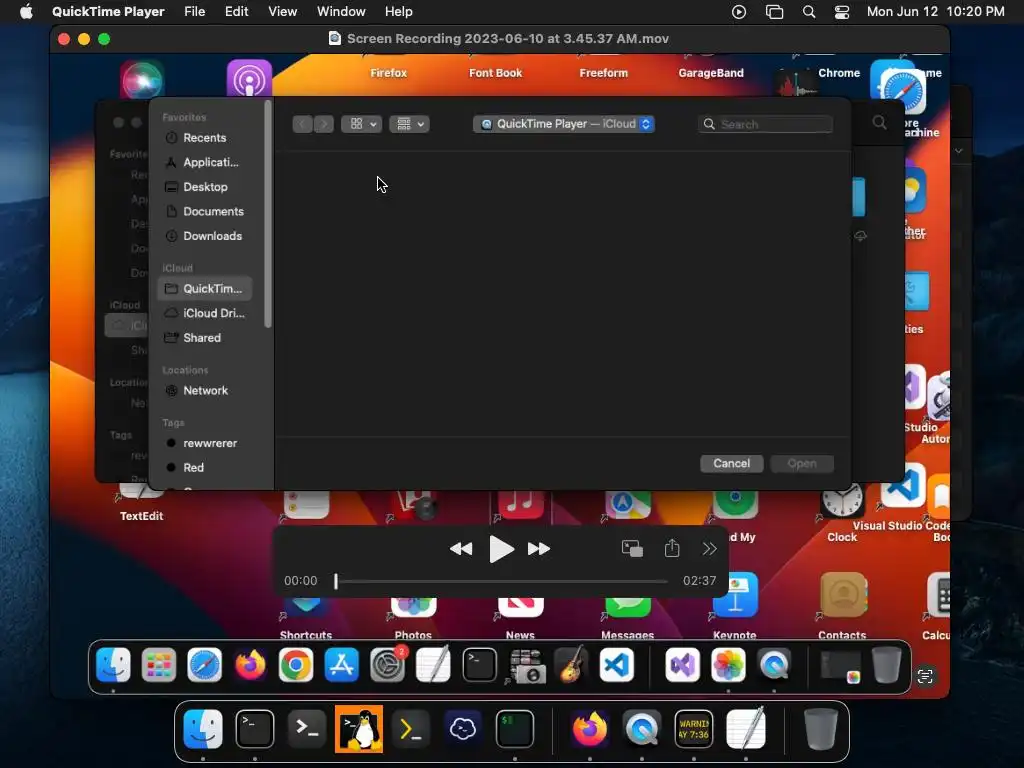Click the back arrow in the dialog toolbar
The width and height of the screenshot is (1024, 768).
point(302,124)
